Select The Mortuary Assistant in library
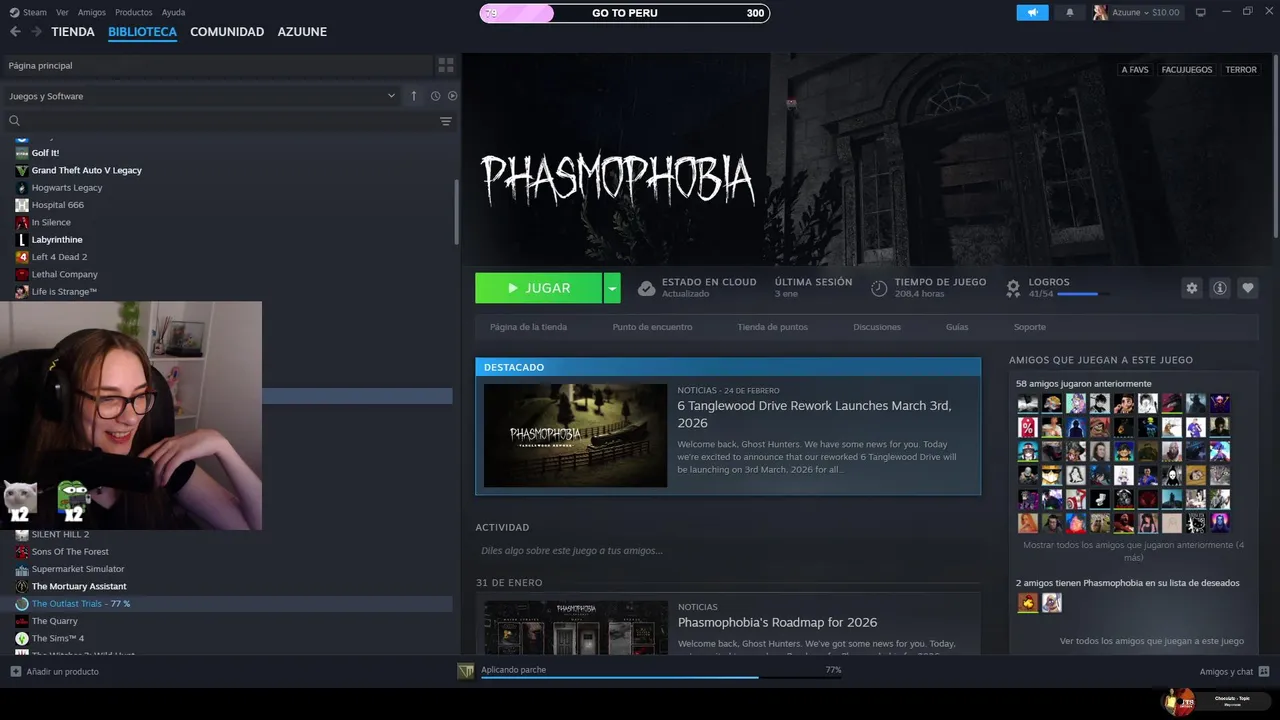This screenshot has height=720, width=1280. click(79, 586)
